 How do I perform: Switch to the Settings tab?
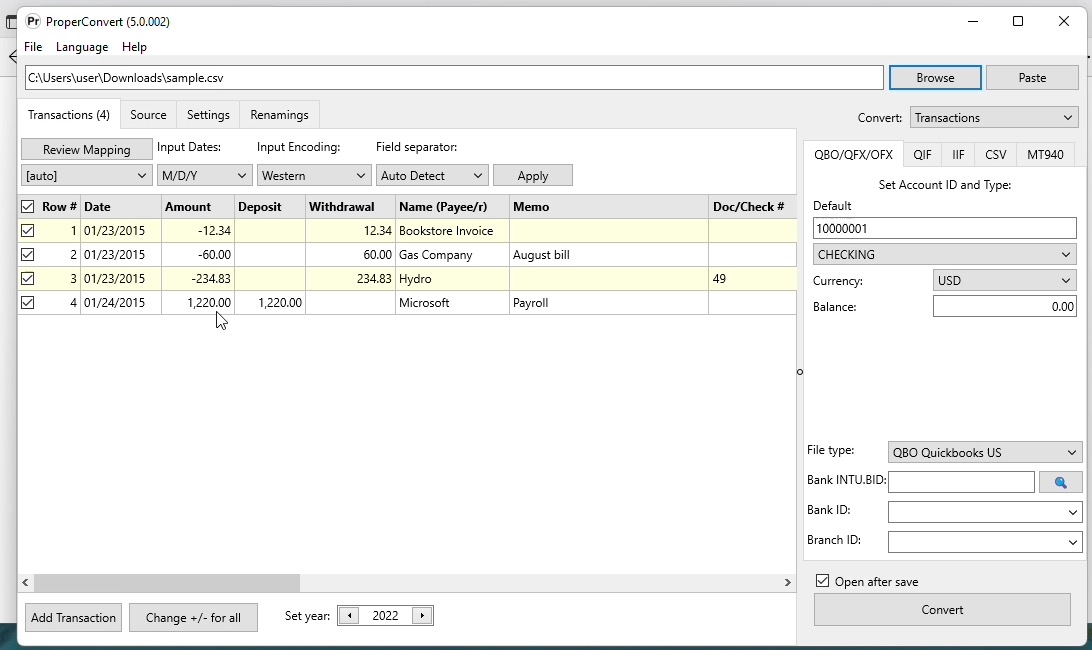[208, 115]
